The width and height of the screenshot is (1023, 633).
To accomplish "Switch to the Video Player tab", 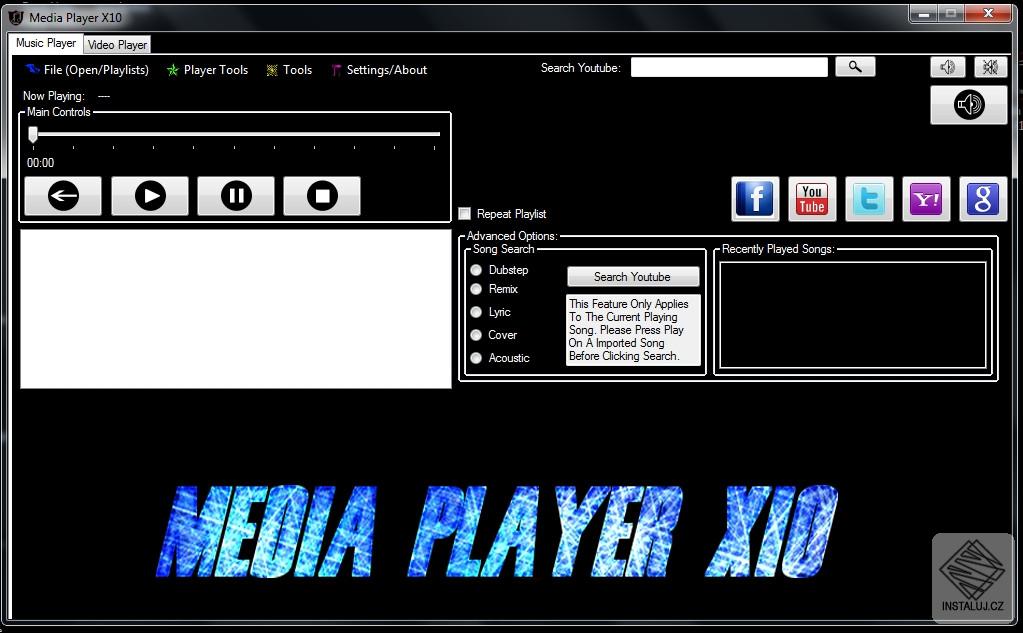I will [116, 44].
